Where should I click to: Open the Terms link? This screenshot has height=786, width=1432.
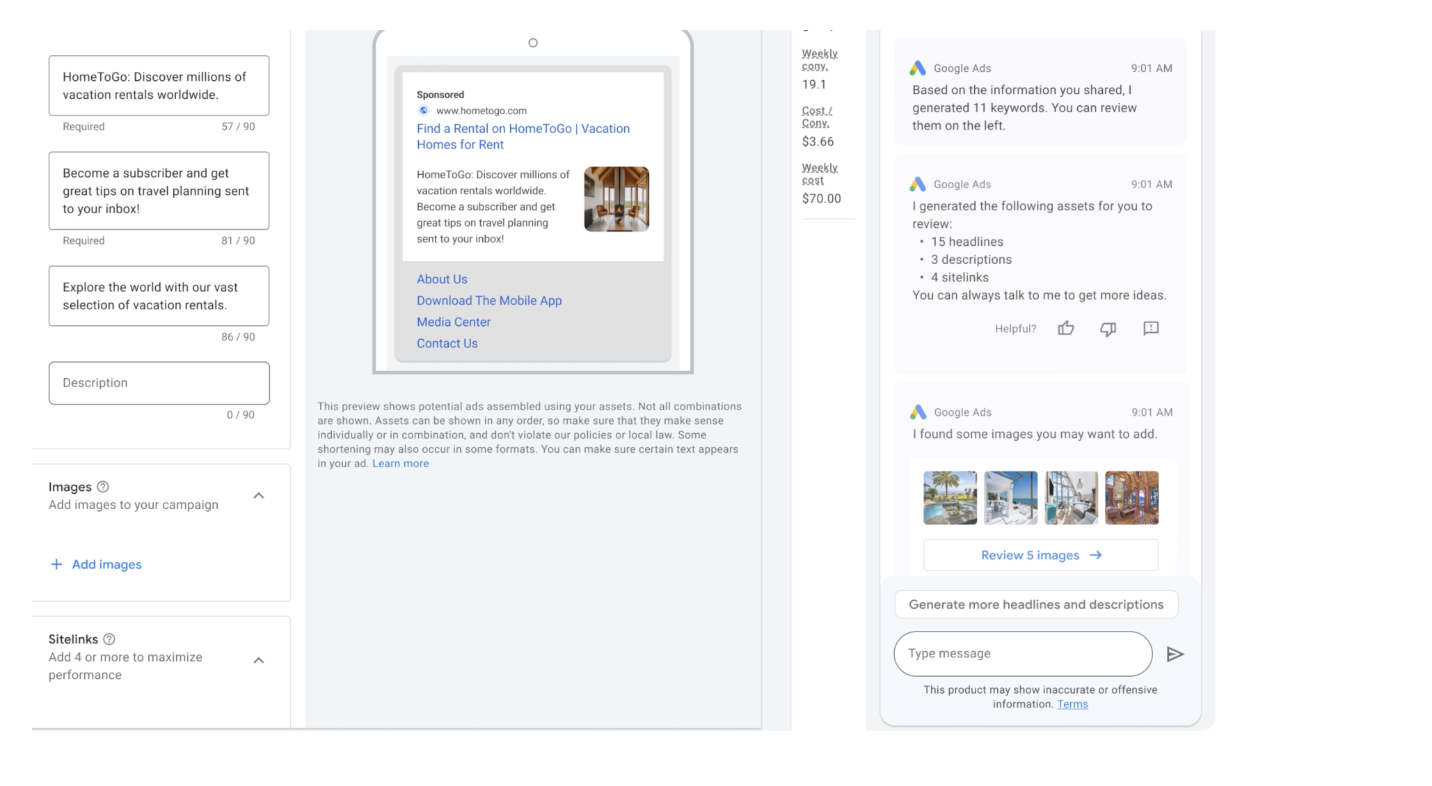click(x=1072, y=704)
